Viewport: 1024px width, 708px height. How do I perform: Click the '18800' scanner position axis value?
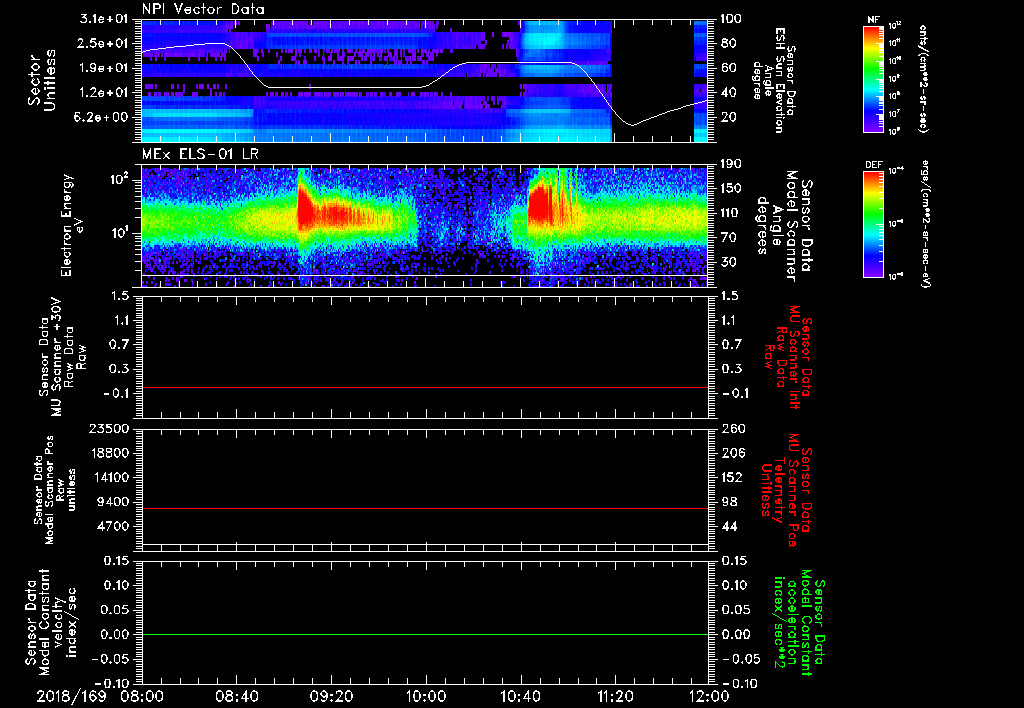[110, 453]
